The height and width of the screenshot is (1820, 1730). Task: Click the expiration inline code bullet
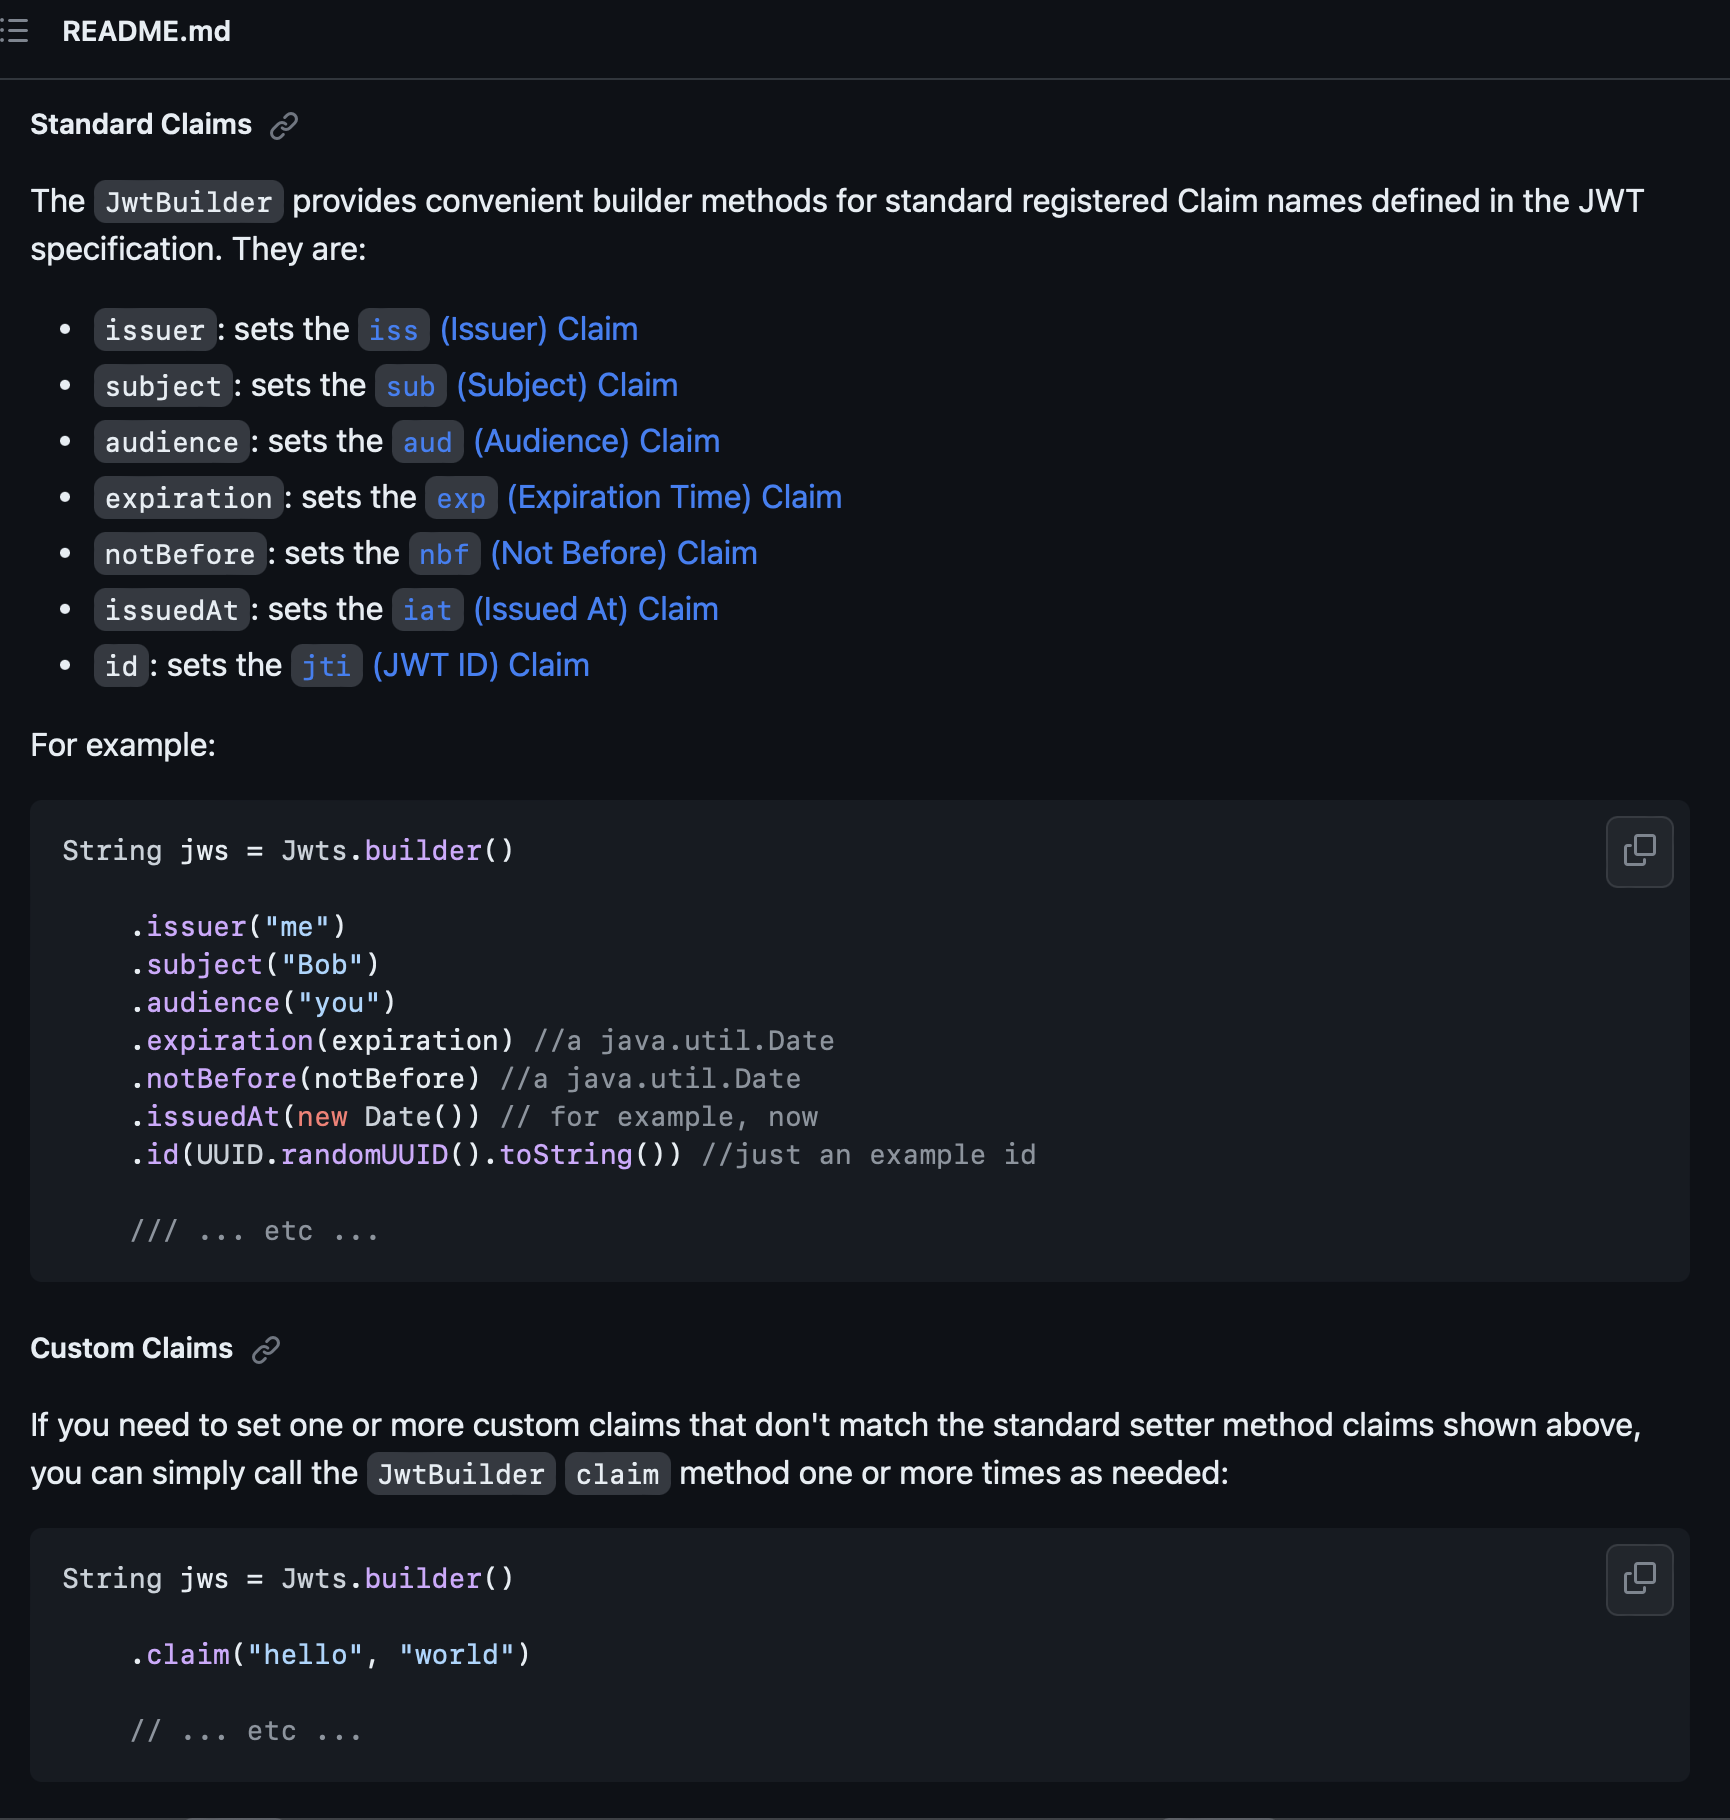click(188, 498)
